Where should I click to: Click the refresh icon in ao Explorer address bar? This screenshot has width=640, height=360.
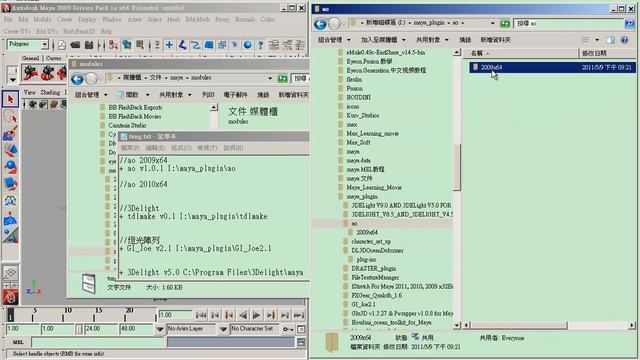click(505, 24)
